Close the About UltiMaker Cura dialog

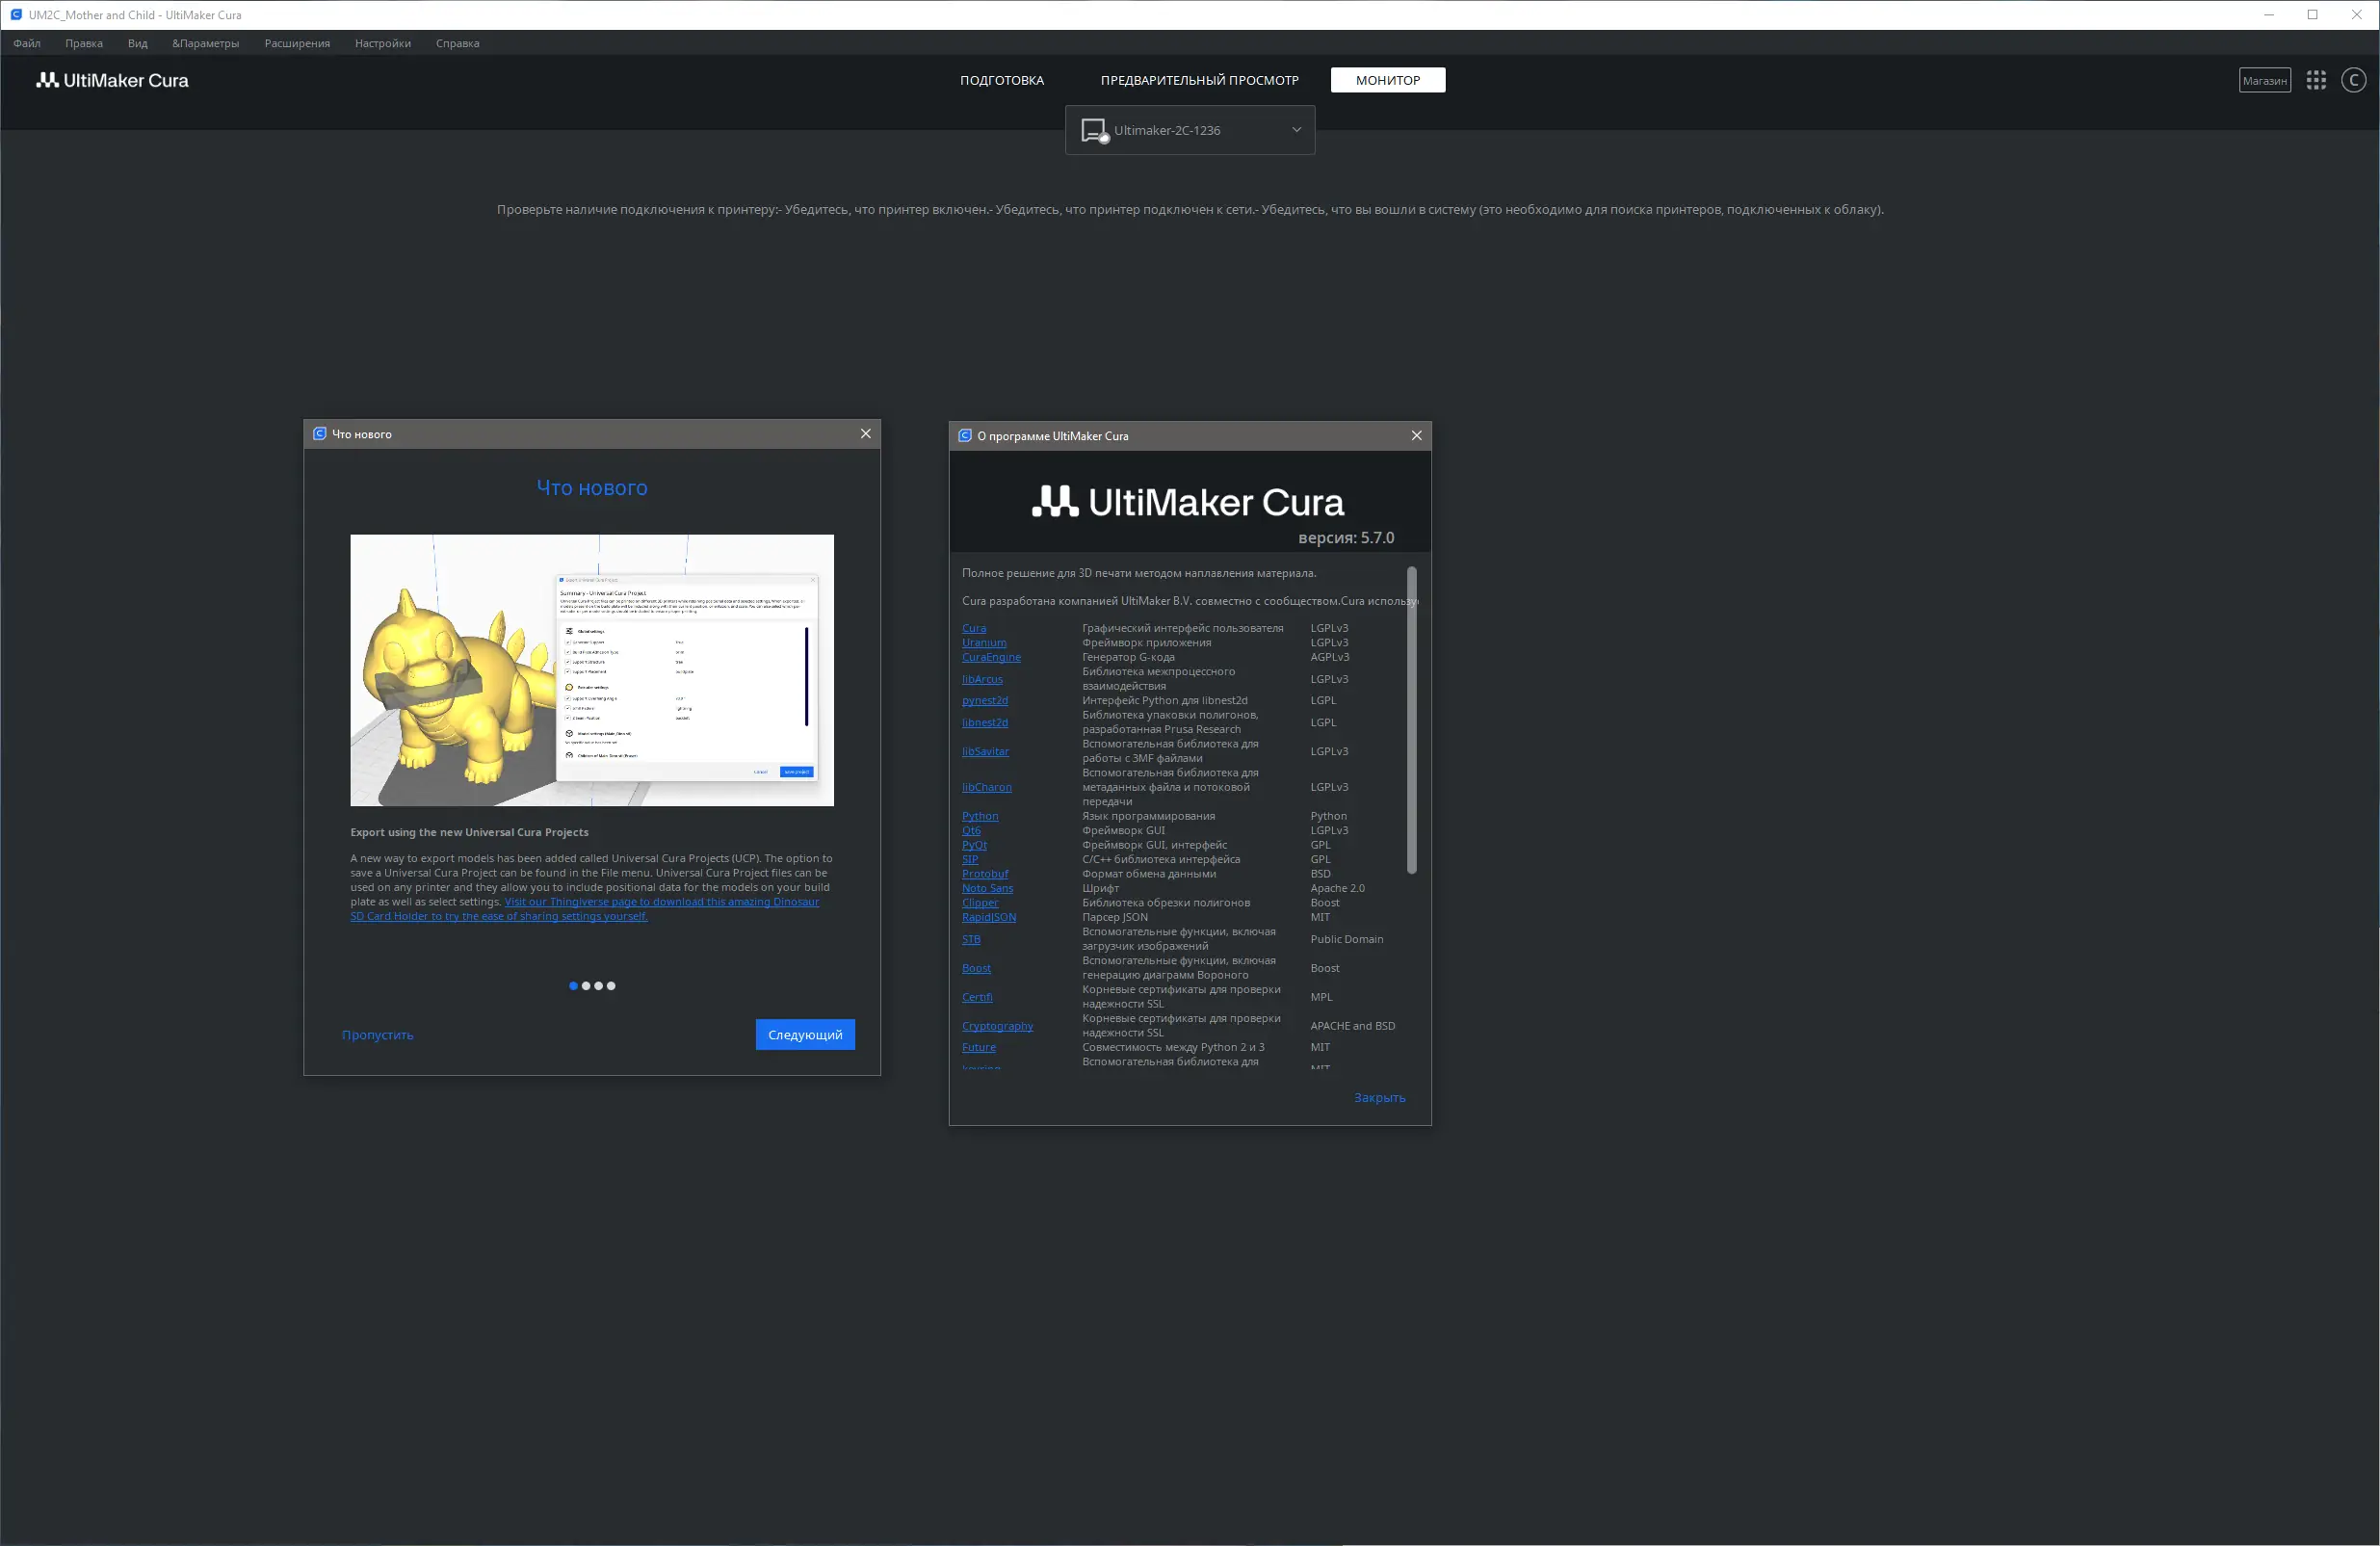tap(1416, 436)
